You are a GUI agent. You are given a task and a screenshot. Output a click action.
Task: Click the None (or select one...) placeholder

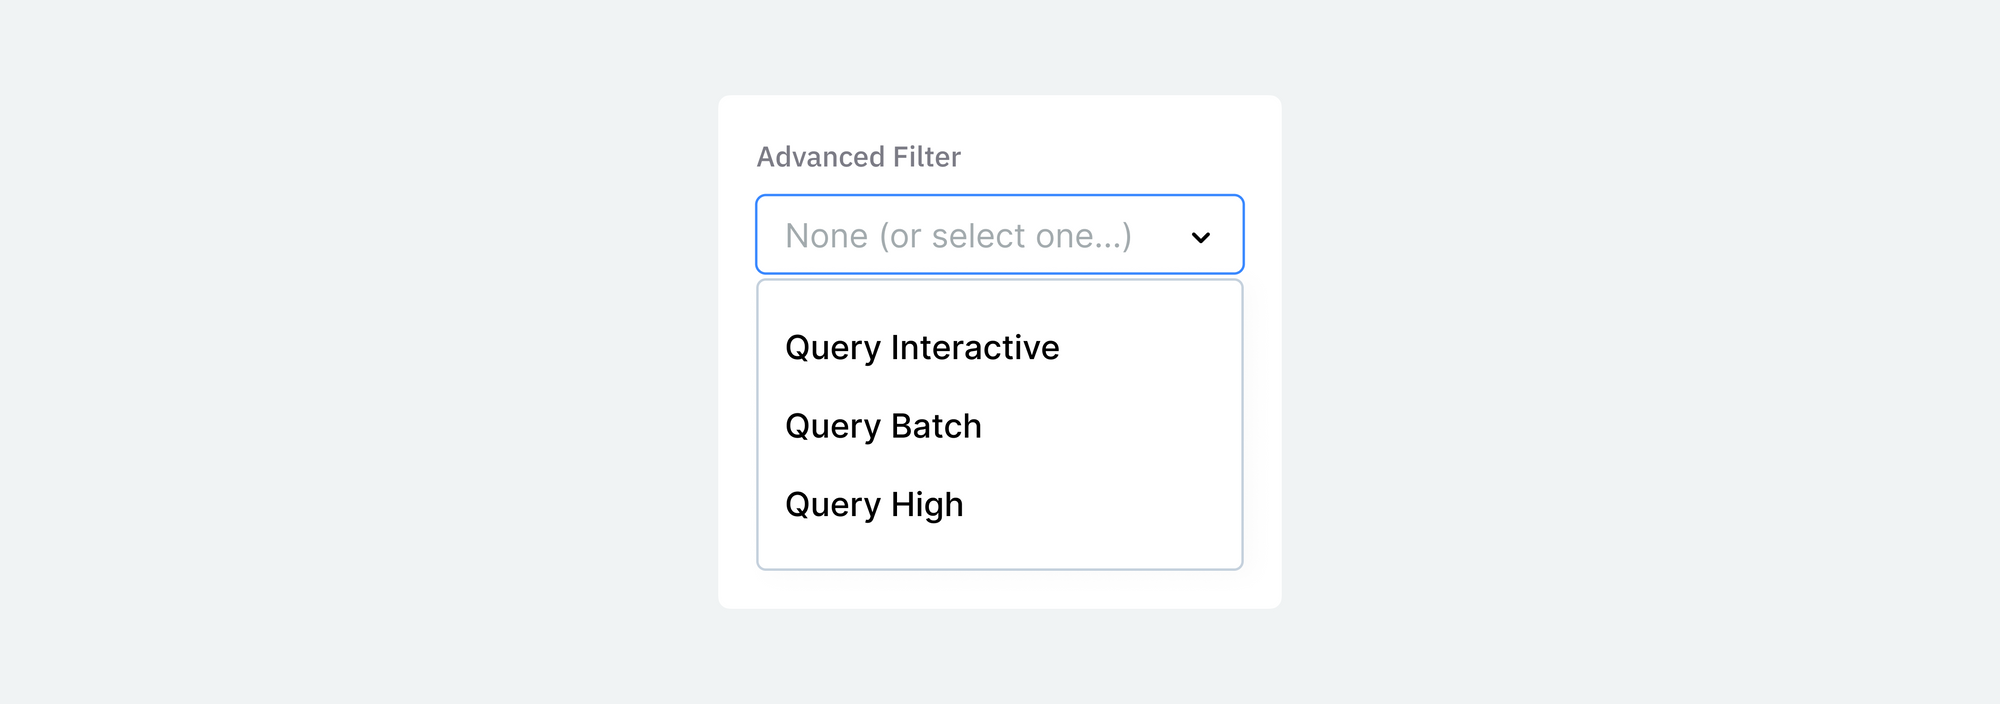pos(958,236)
